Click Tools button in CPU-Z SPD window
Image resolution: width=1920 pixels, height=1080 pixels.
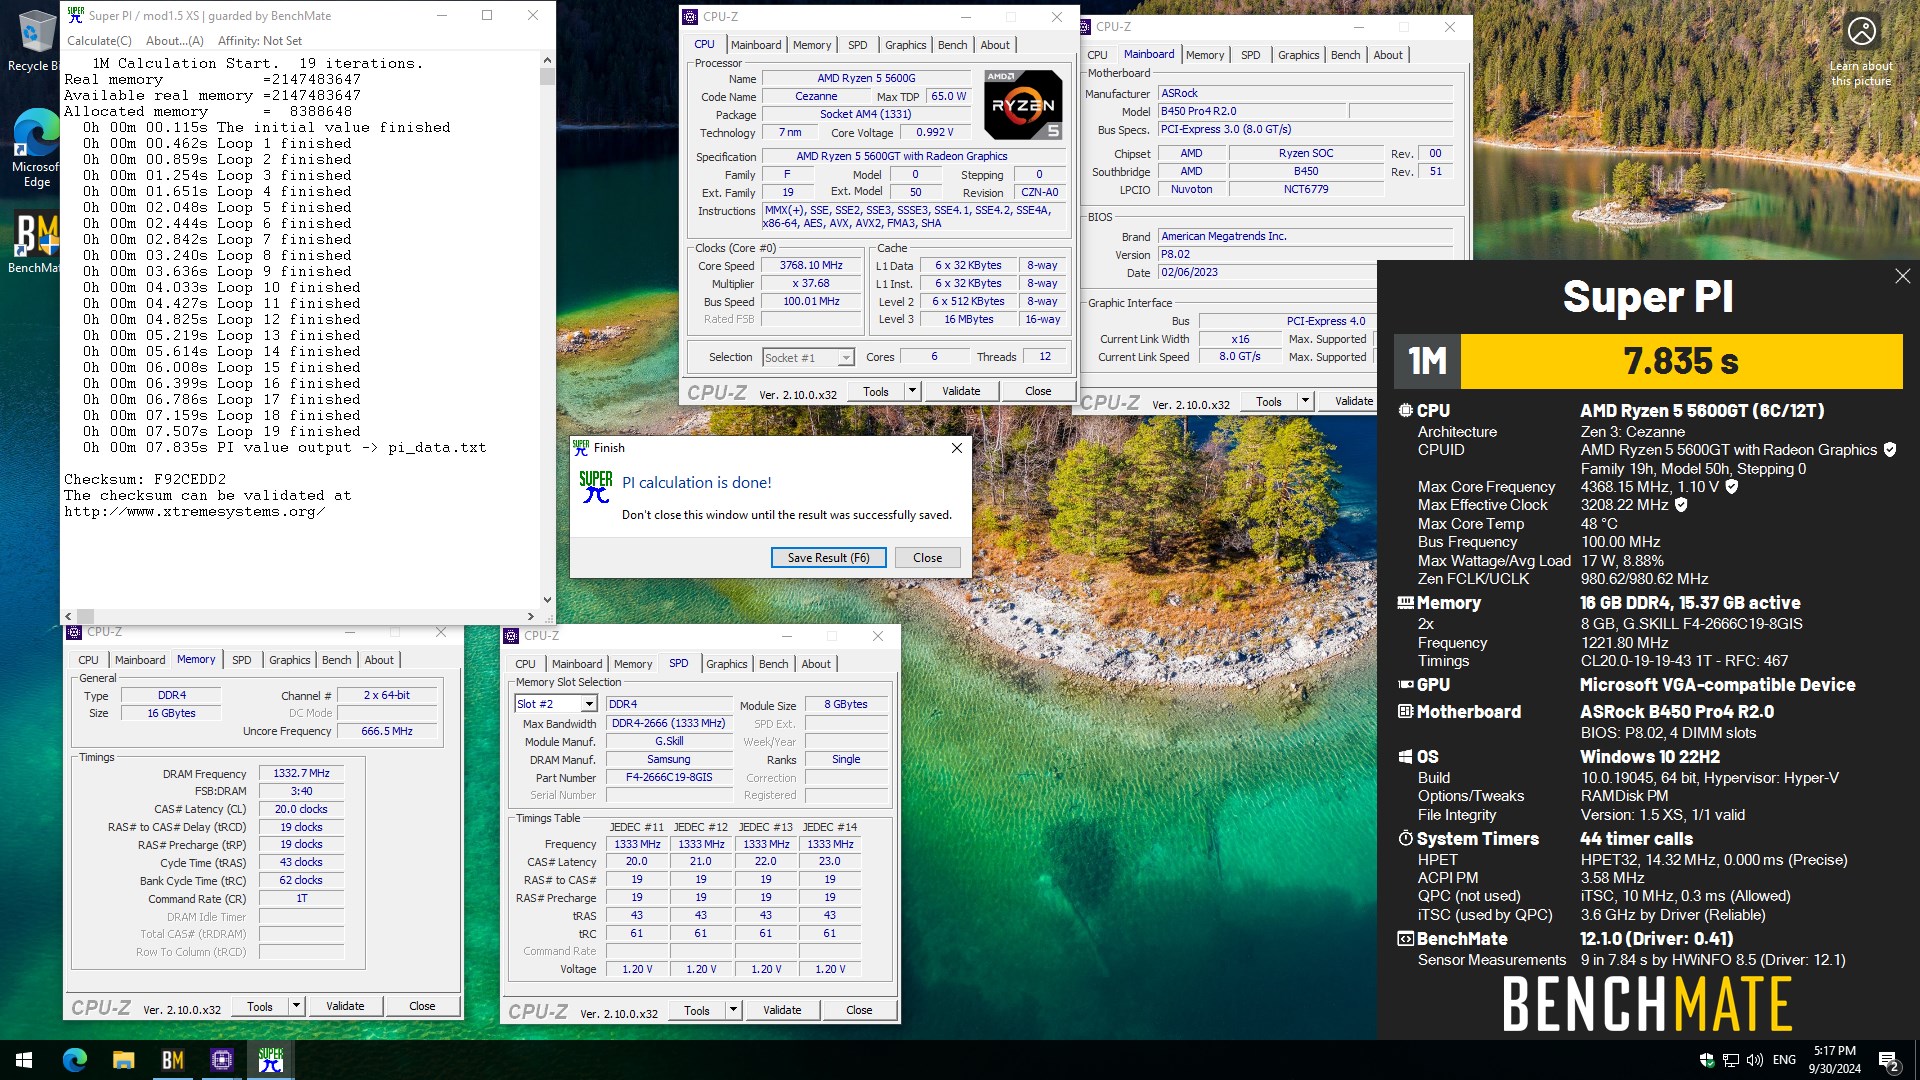[697, 1010]
